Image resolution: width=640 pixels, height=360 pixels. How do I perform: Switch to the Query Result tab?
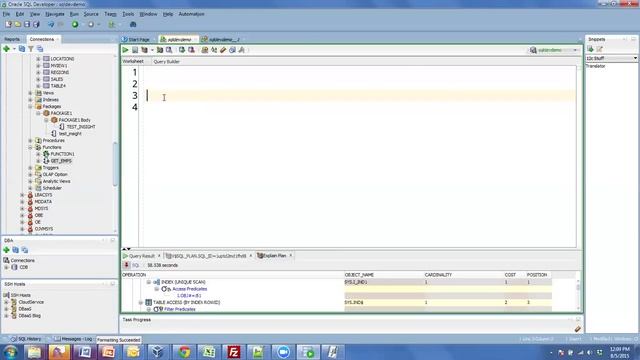(141, 256)
